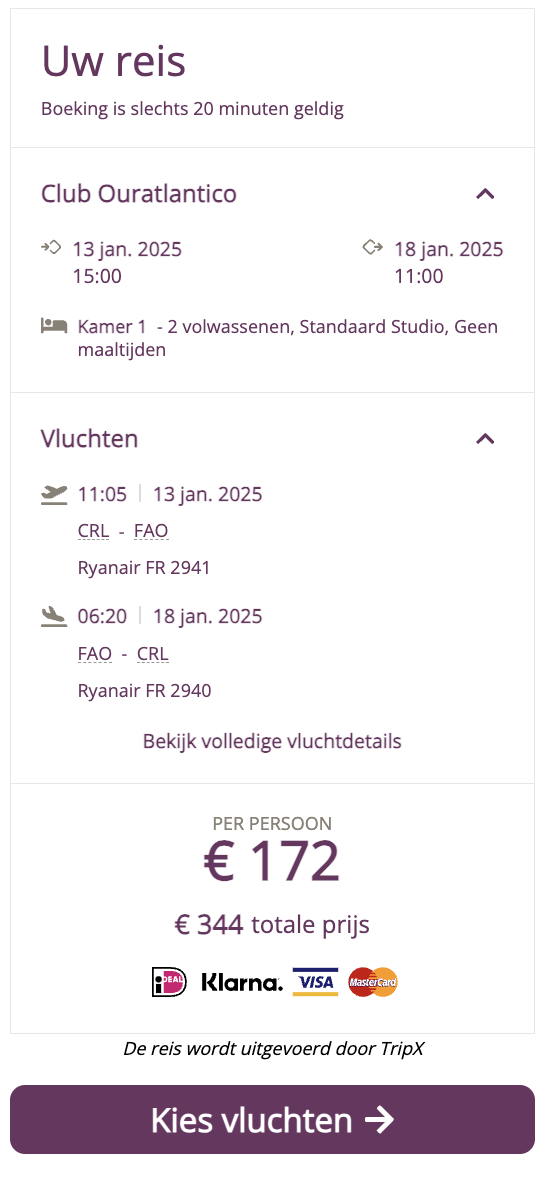The height and width of the screenshot is (1184, 548).
Task: Collapse the Vluchten section chevron
Action: (x=485, y=439)
